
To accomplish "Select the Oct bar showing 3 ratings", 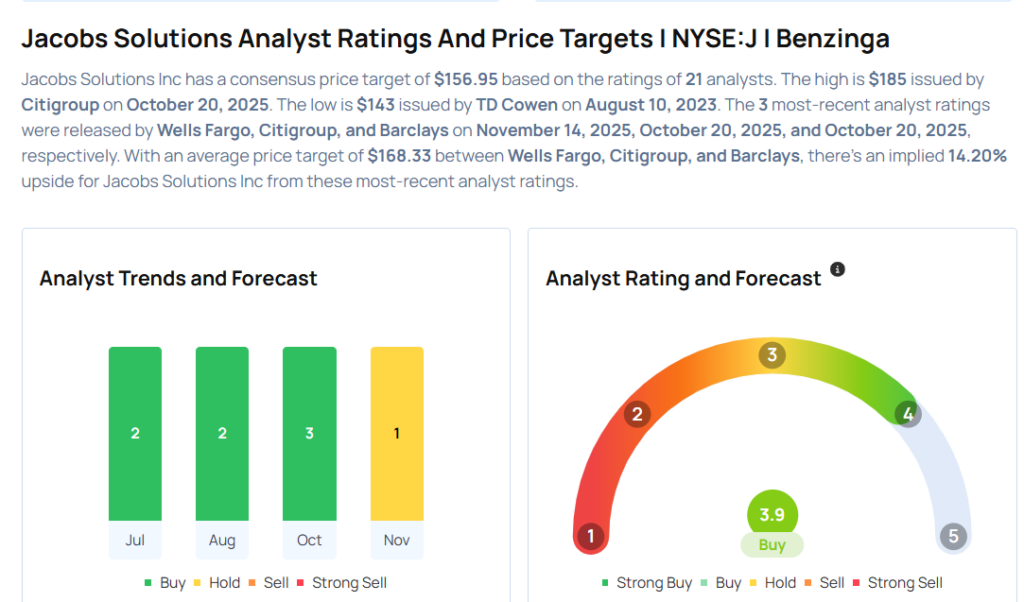I will point(309,433).
